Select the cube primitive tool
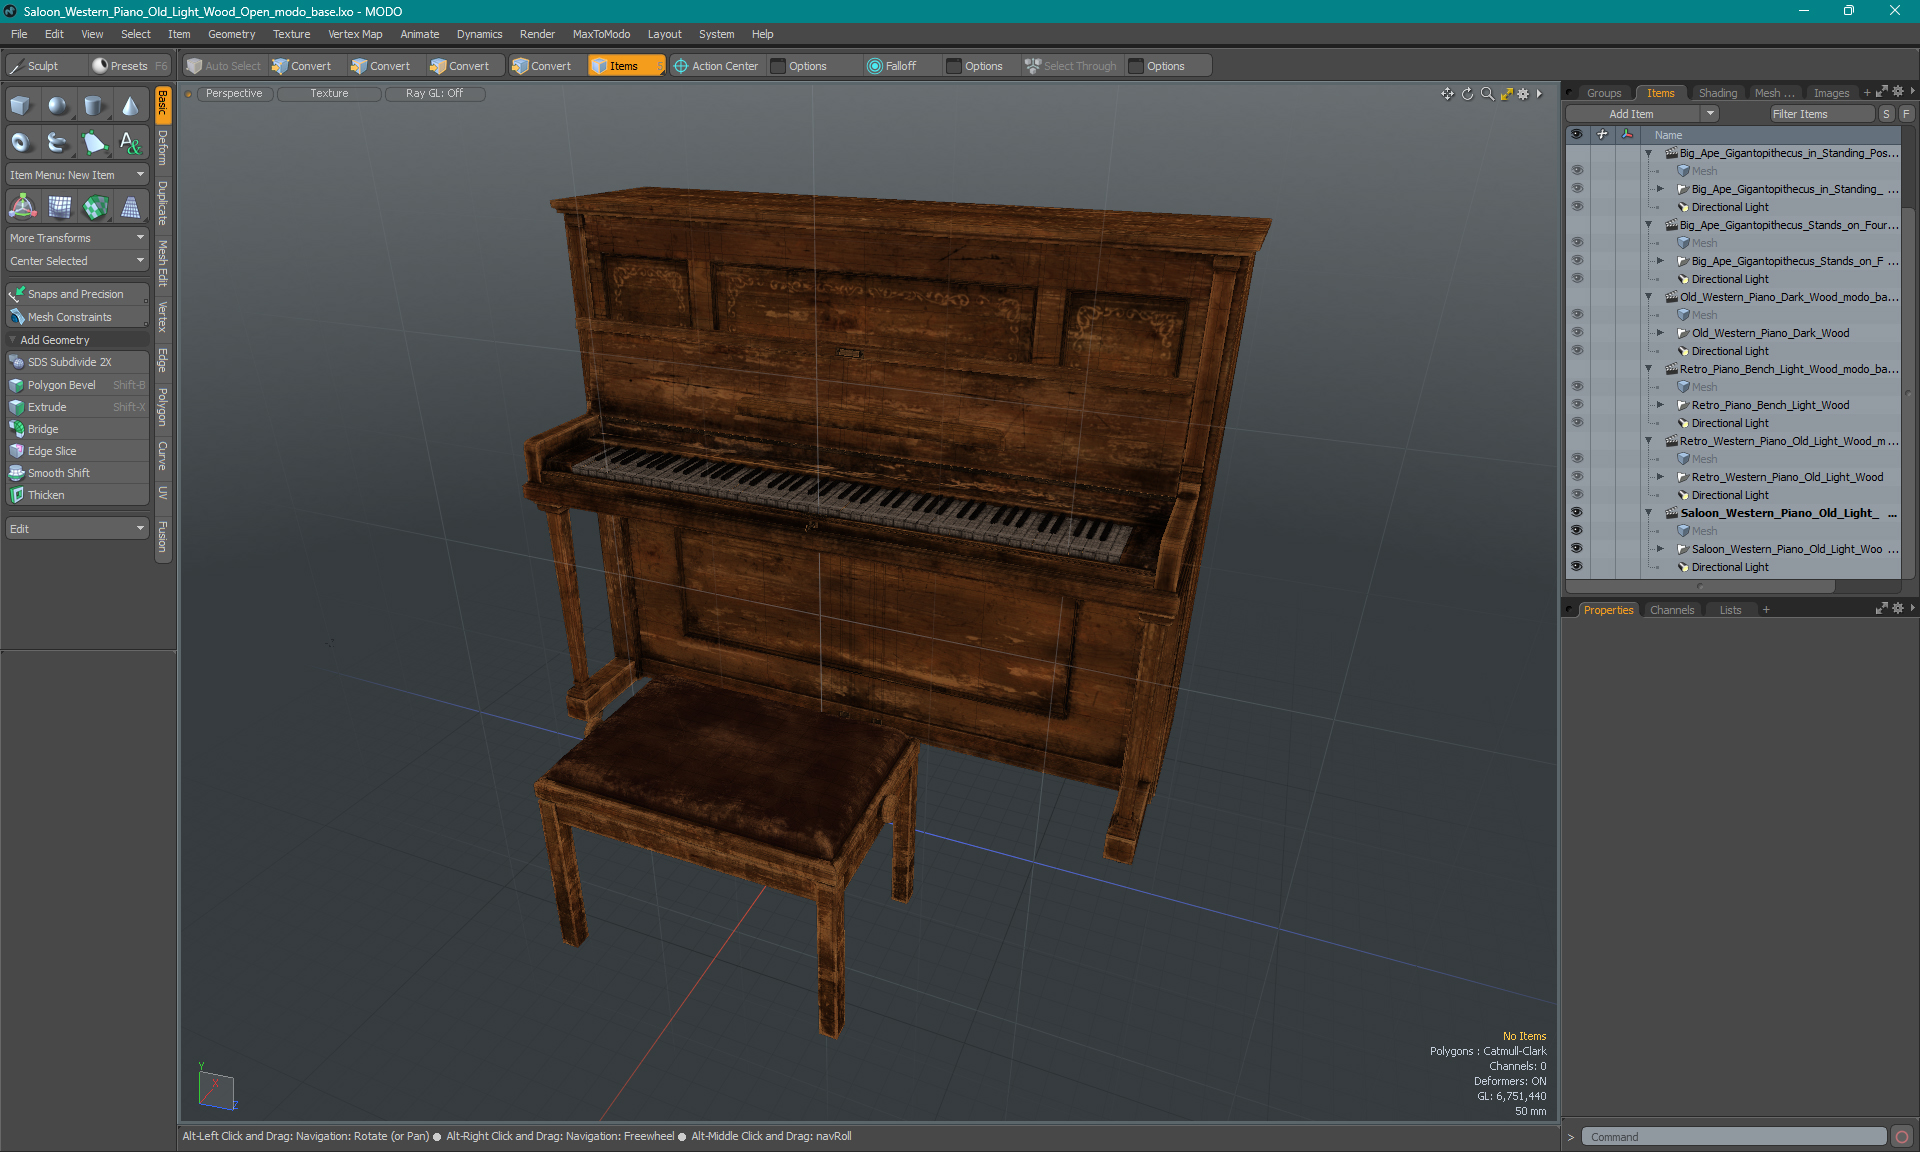This screenshot has width=1920, height=1152. 21,106
